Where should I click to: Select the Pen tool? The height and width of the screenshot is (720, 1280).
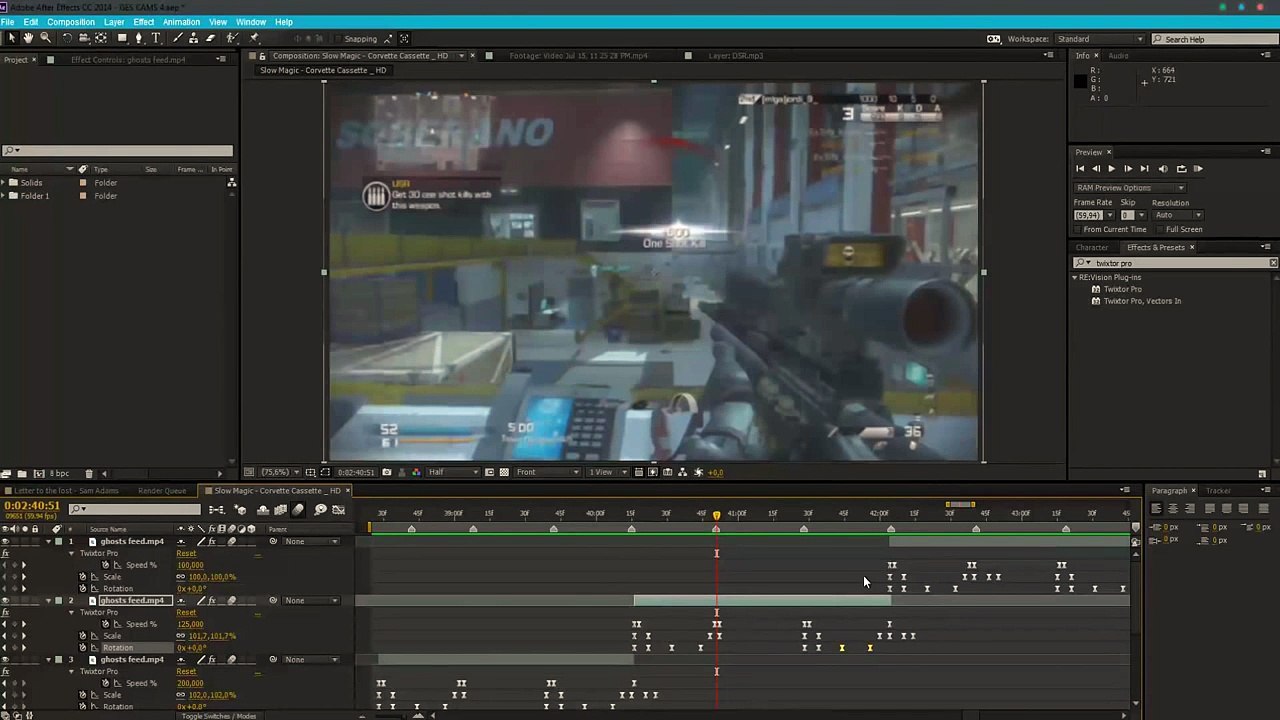(139, 38)
